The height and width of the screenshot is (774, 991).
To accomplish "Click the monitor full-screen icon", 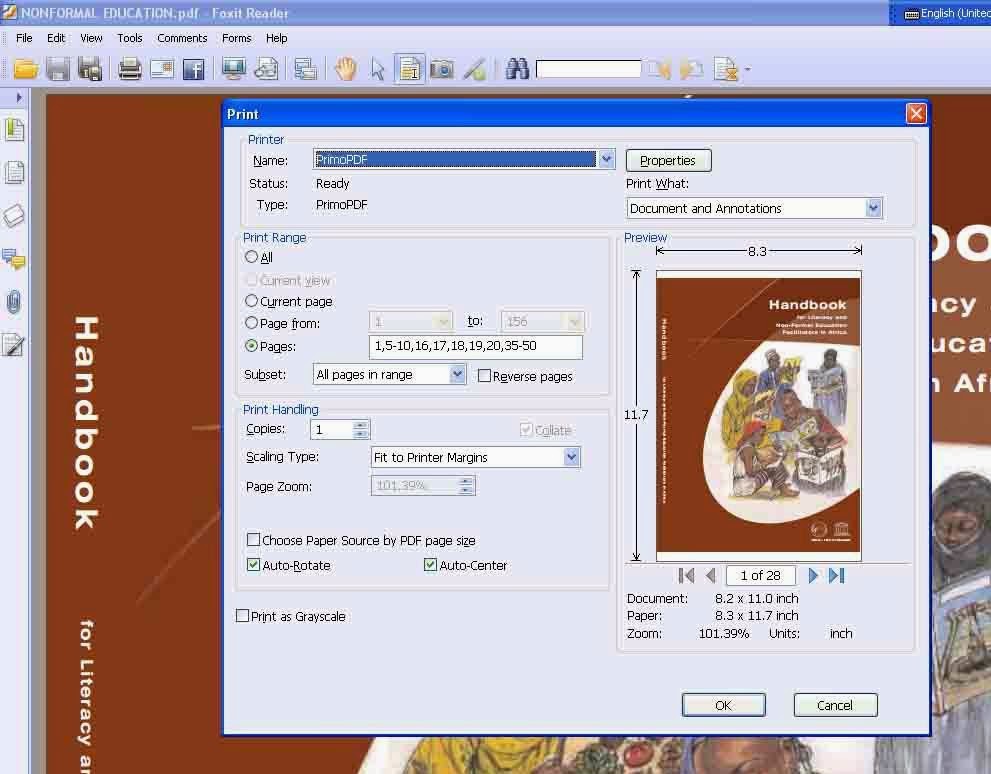I will pyautogui.click(x=233, y=68).
